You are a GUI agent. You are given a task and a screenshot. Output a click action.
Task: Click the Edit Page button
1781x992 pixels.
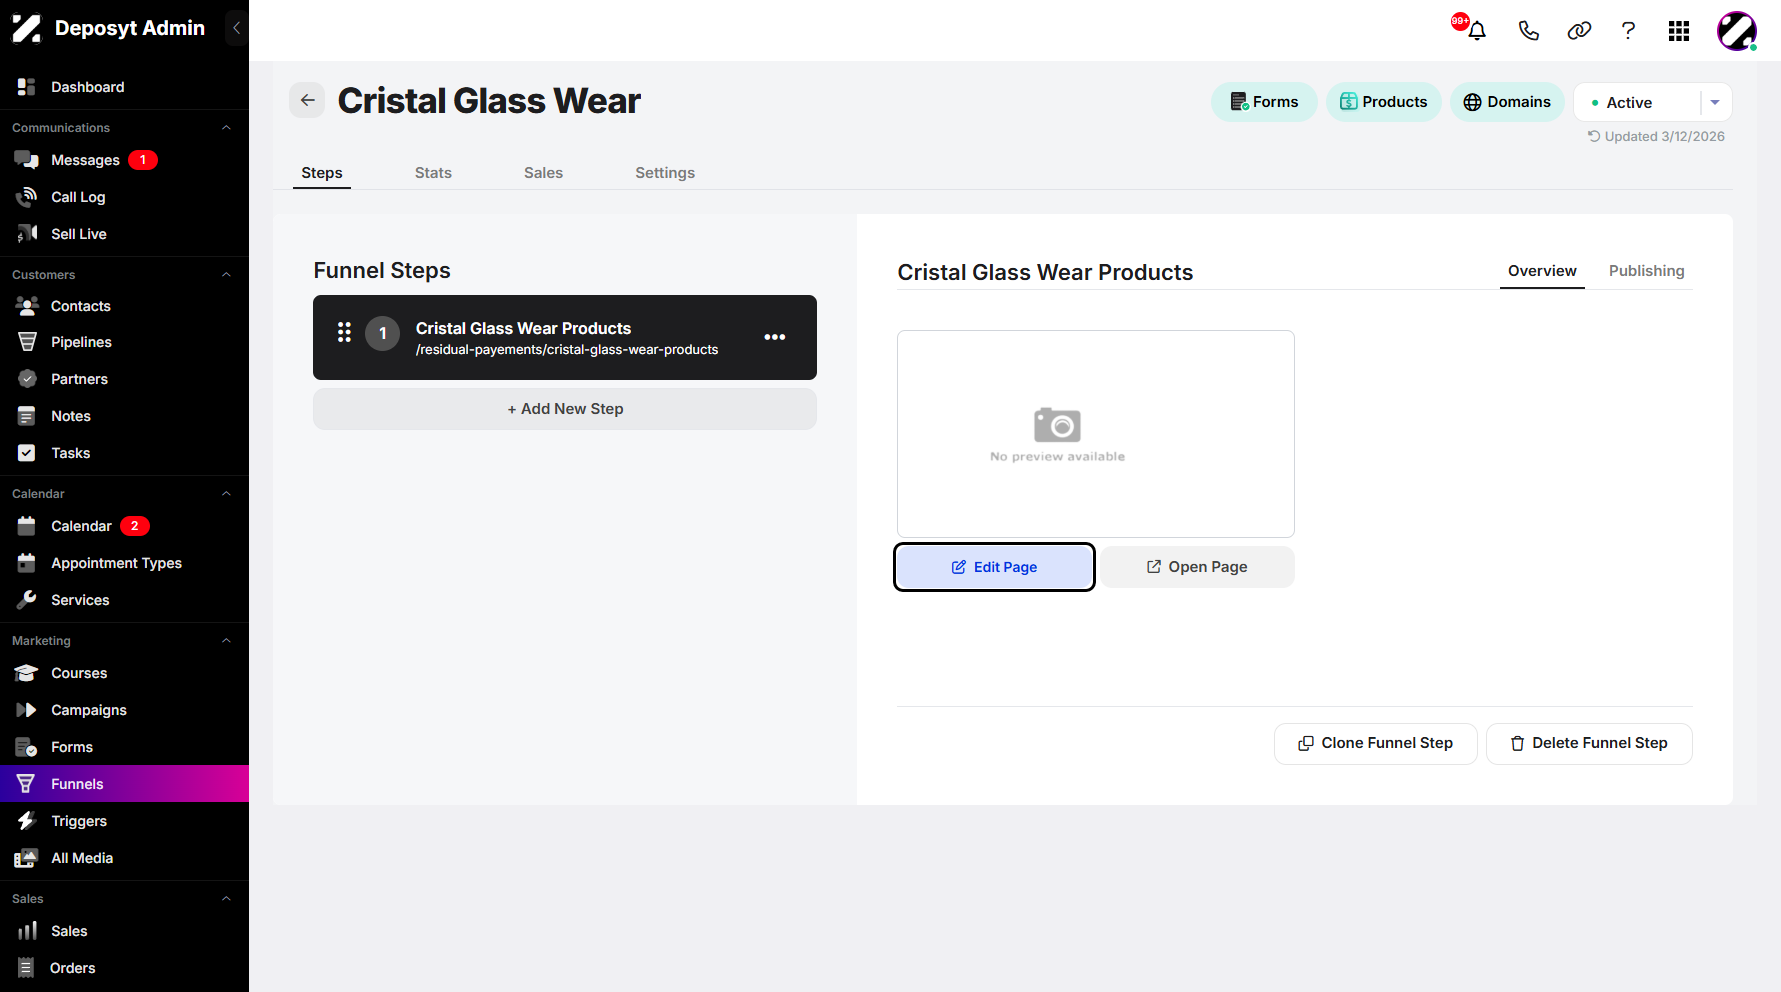click(994, 567)
